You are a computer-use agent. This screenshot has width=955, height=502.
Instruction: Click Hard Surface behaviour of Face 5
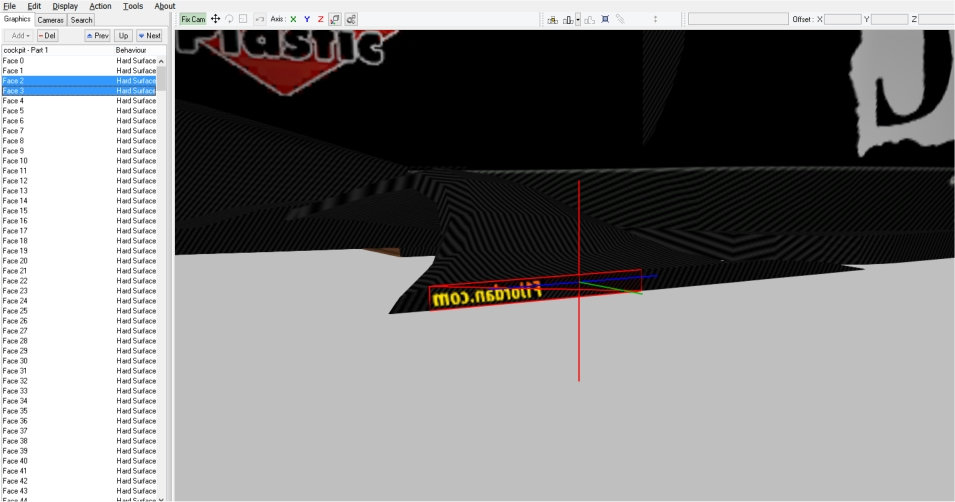(136, 111)
